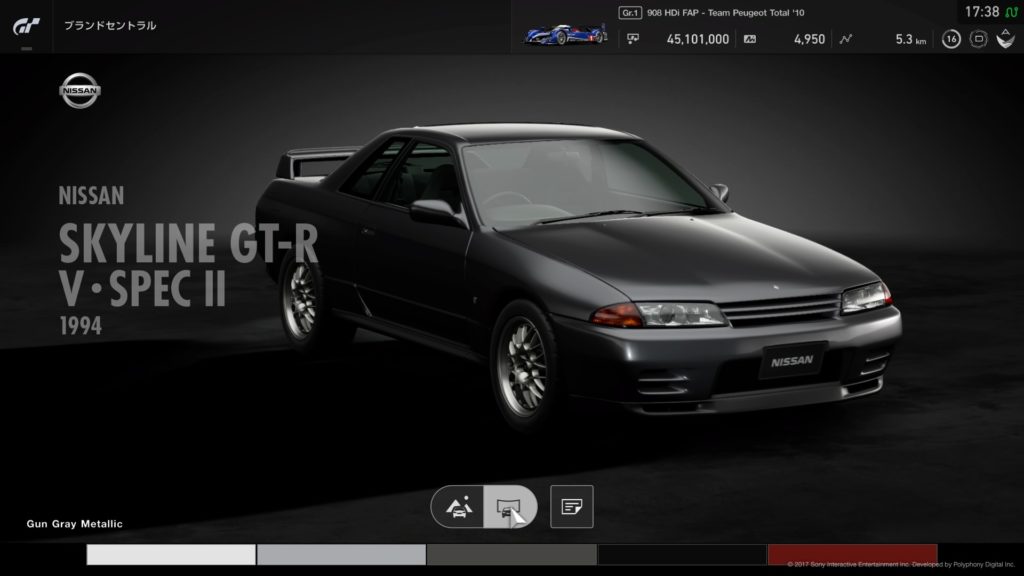Choose the black paint color swatch
Image resolution: width=1024 pixels, height=576 pixels.
(682, 554)
